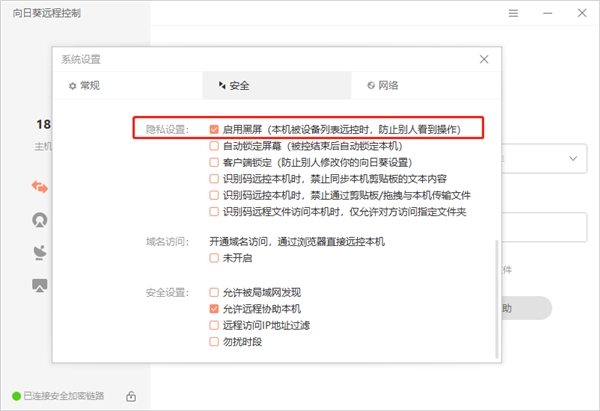Check 禁止通过剪贴板/拖拽与本机传输文件 option

(x=214, y=195)
